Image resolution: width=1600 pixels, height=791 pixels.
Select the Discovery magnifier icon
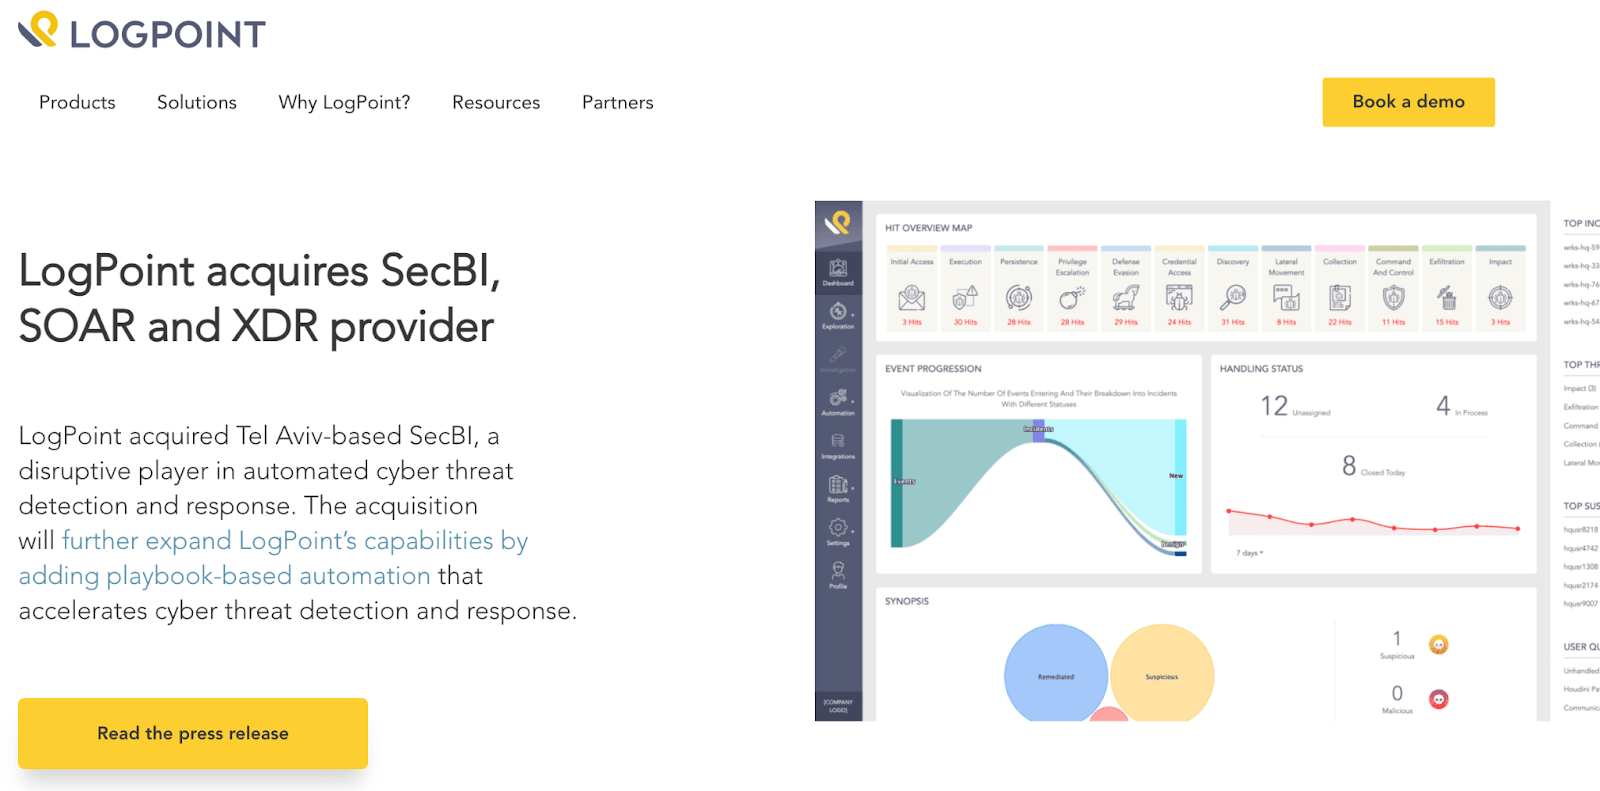pyautogui.click(x=1233, y=298)
